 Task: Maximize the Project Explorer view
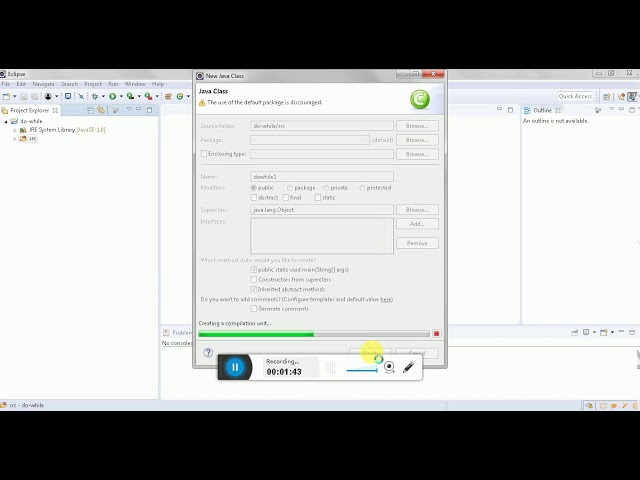pyautogui.click(x=149, y=110)
